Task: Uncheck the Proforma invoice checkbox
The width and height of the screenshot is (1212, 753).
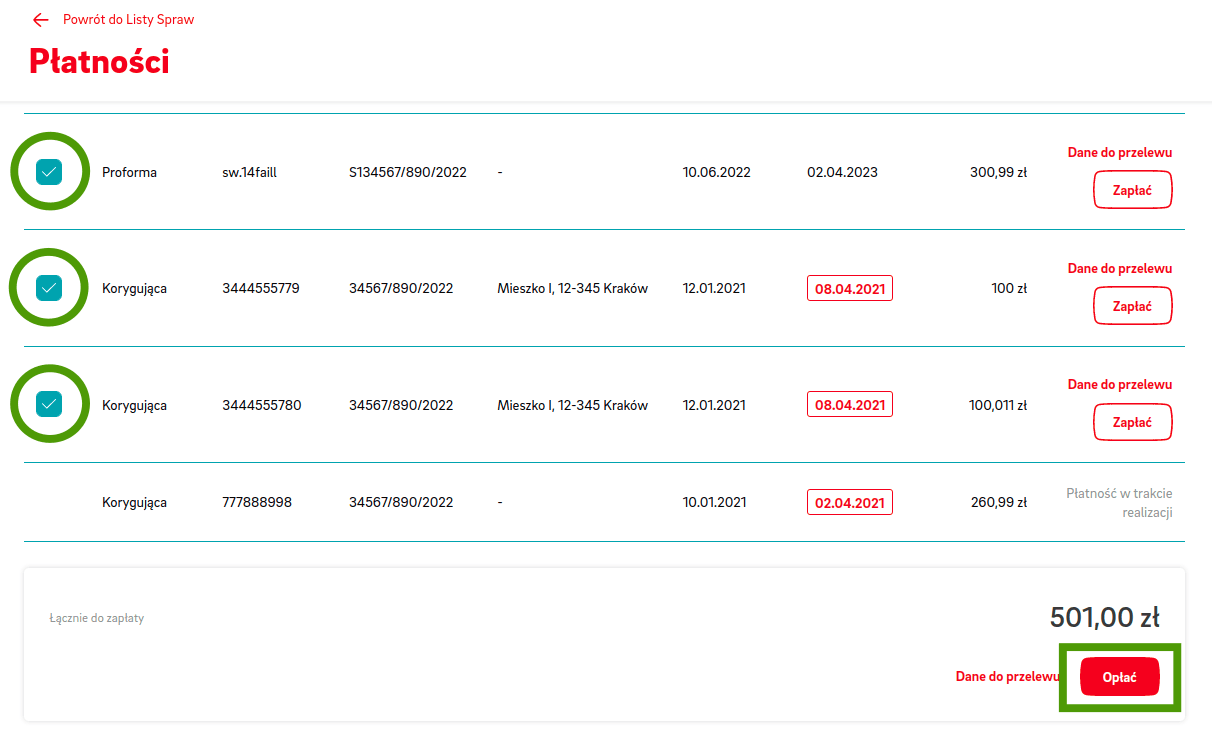Action: [49, 172]
